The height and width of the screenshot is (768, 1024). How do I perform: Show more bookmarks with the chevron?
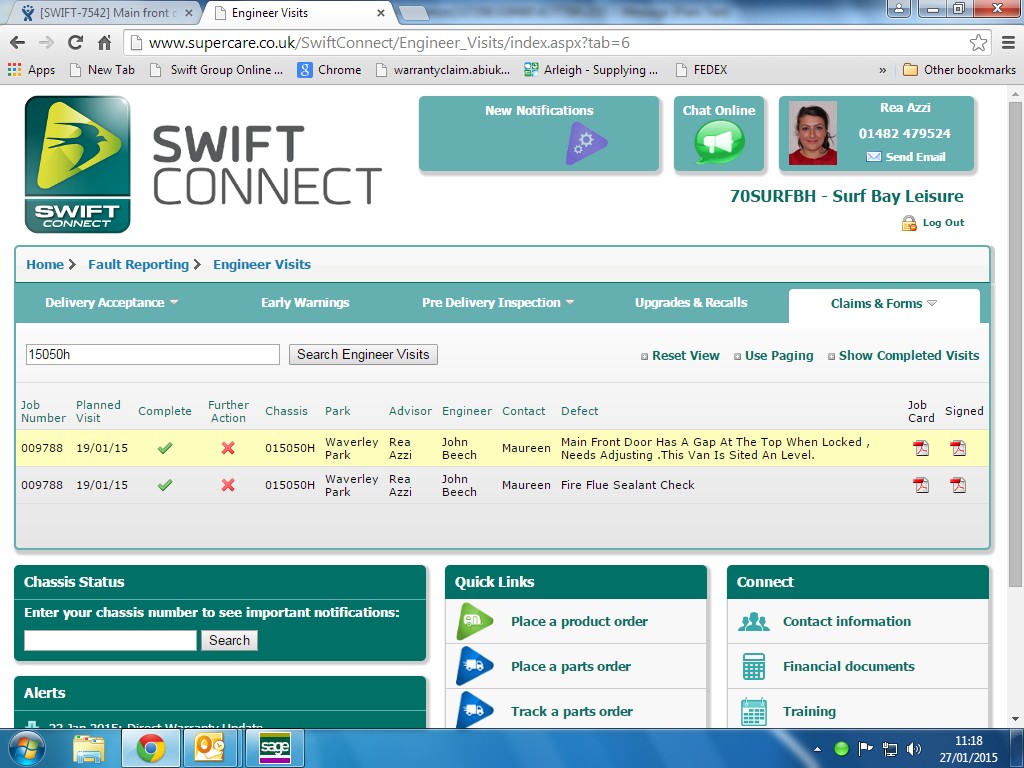pyautogui.click(x=883, y=70)
